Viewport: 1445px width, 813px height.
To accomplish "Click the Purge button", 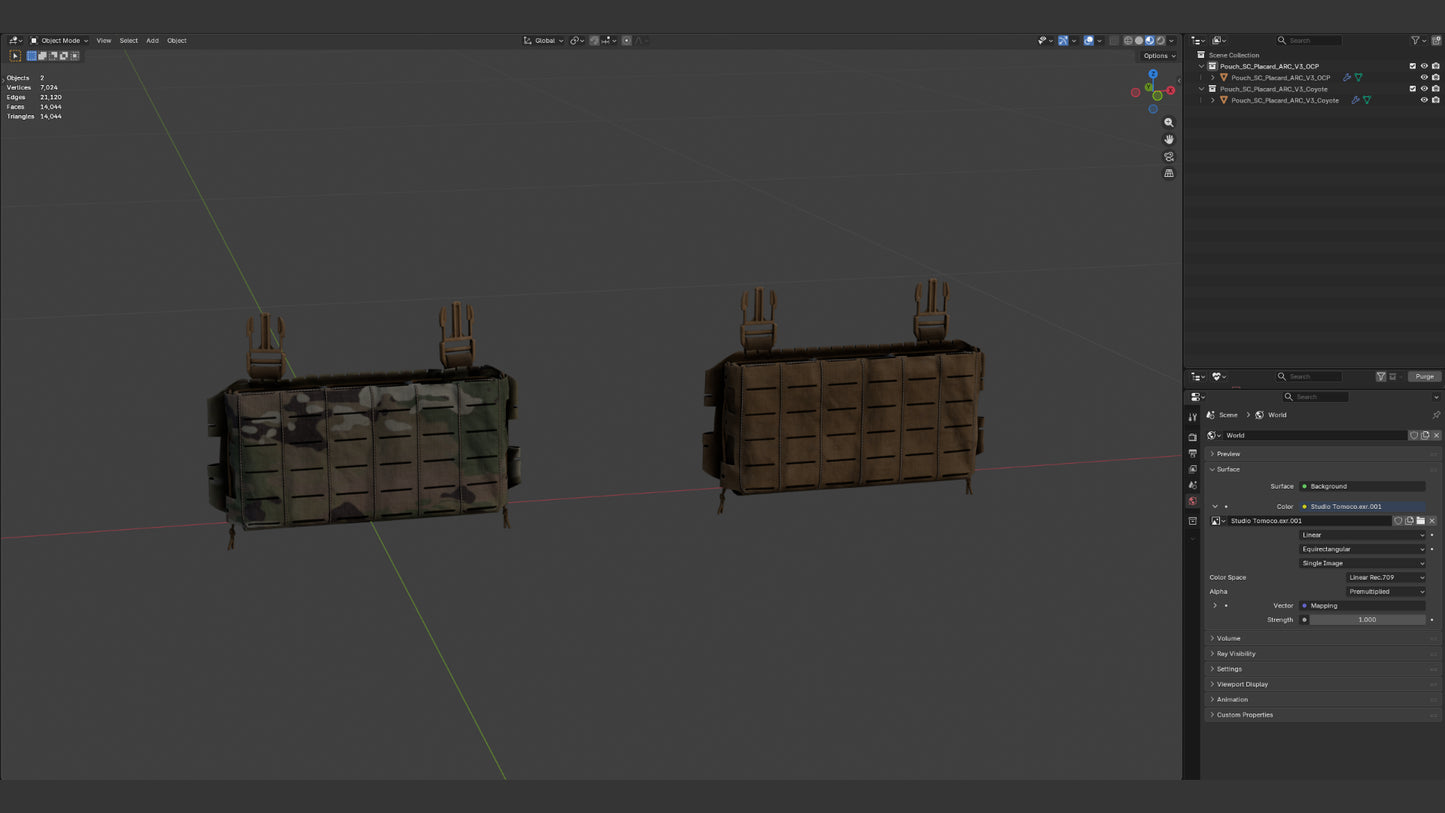I will click(x=1424, y=377).
